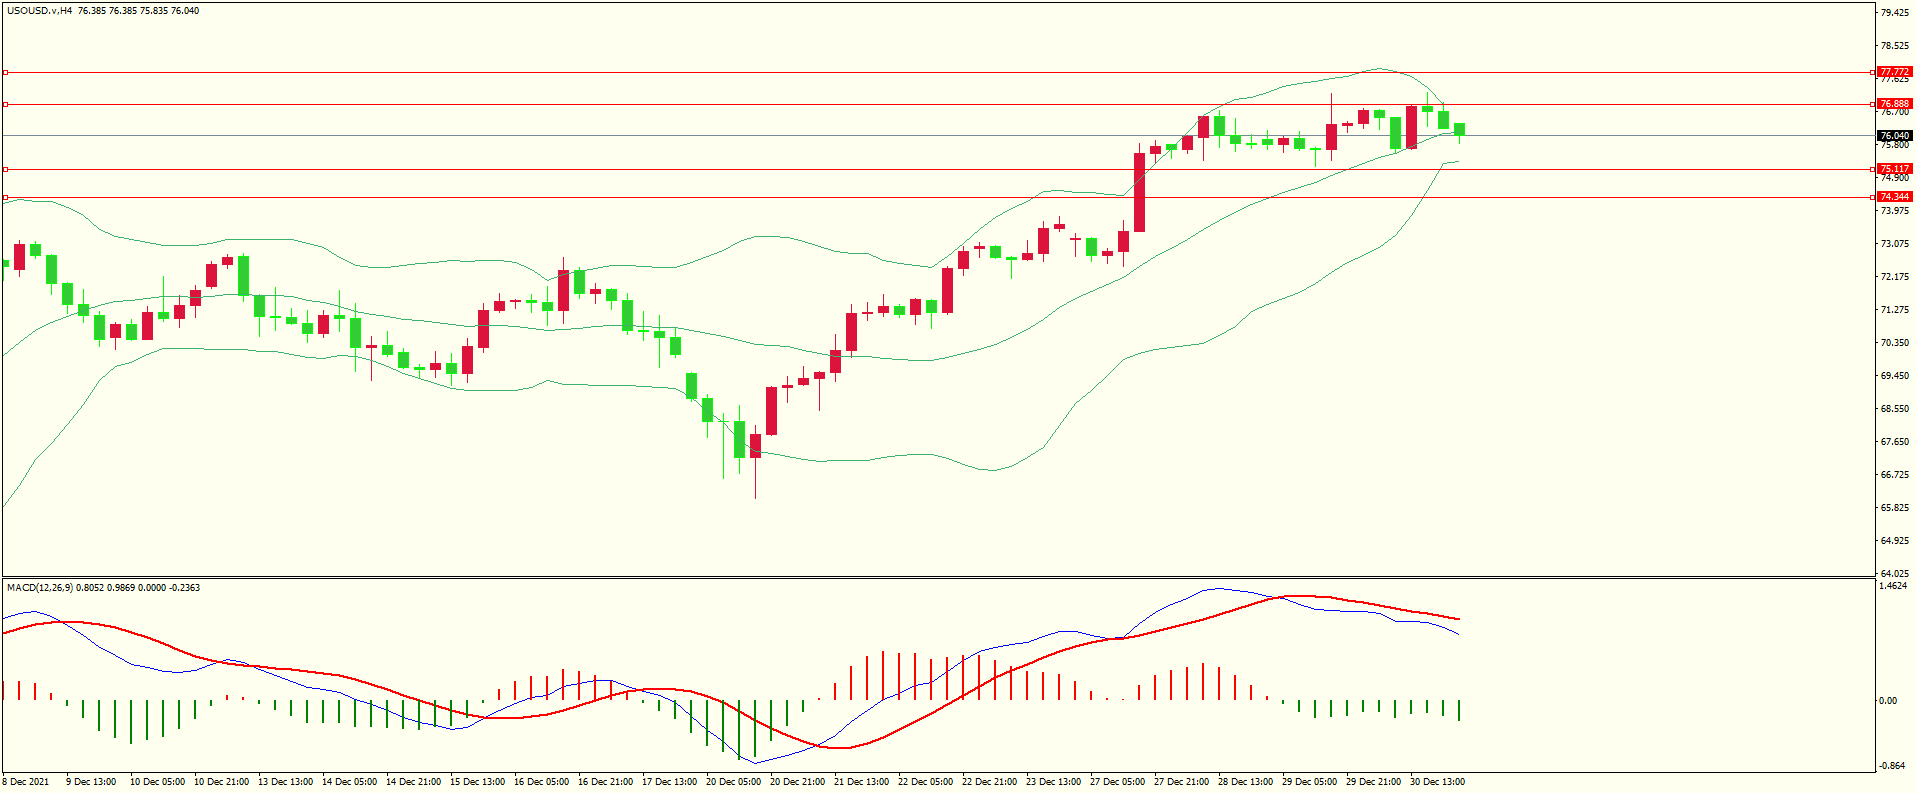Click the -0.864 MACD scale value
The width and height of the screenshot is (1916, 793).
(x=1891, y=766)
